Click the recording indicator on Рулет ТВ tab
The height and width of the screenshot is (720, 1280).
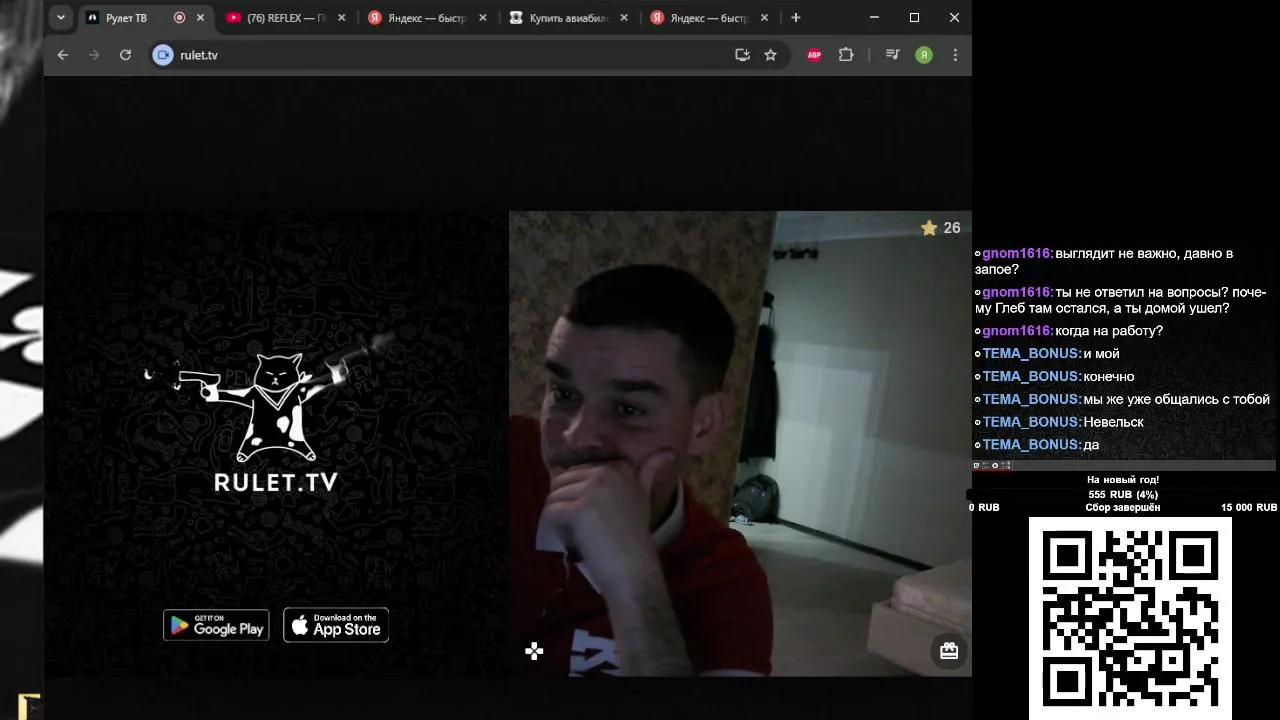(179, 18)
